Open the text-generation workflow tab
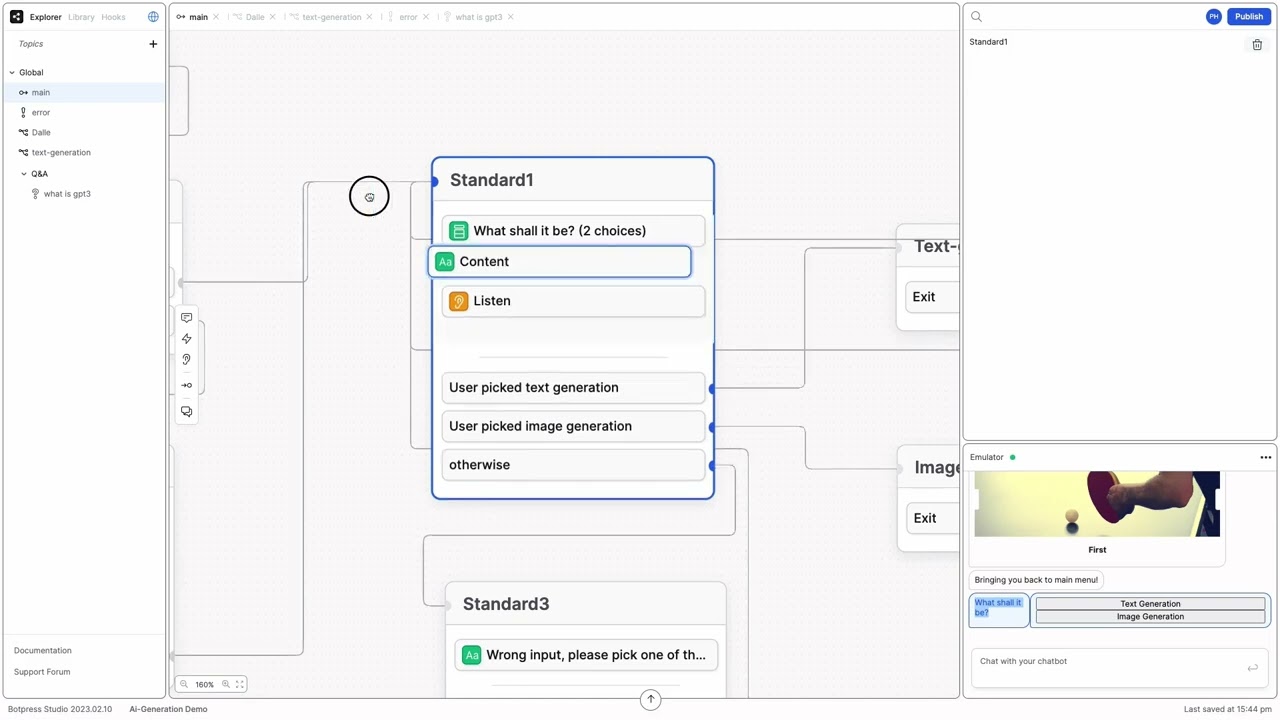The image size is (1280, 720). click(331, 17)
